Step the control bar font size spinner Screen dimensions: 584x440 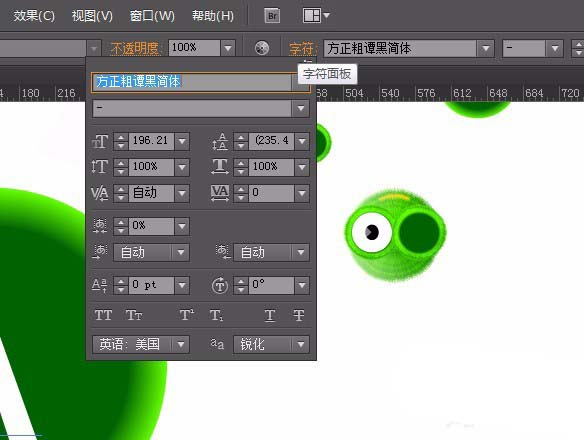click(578, 48)
